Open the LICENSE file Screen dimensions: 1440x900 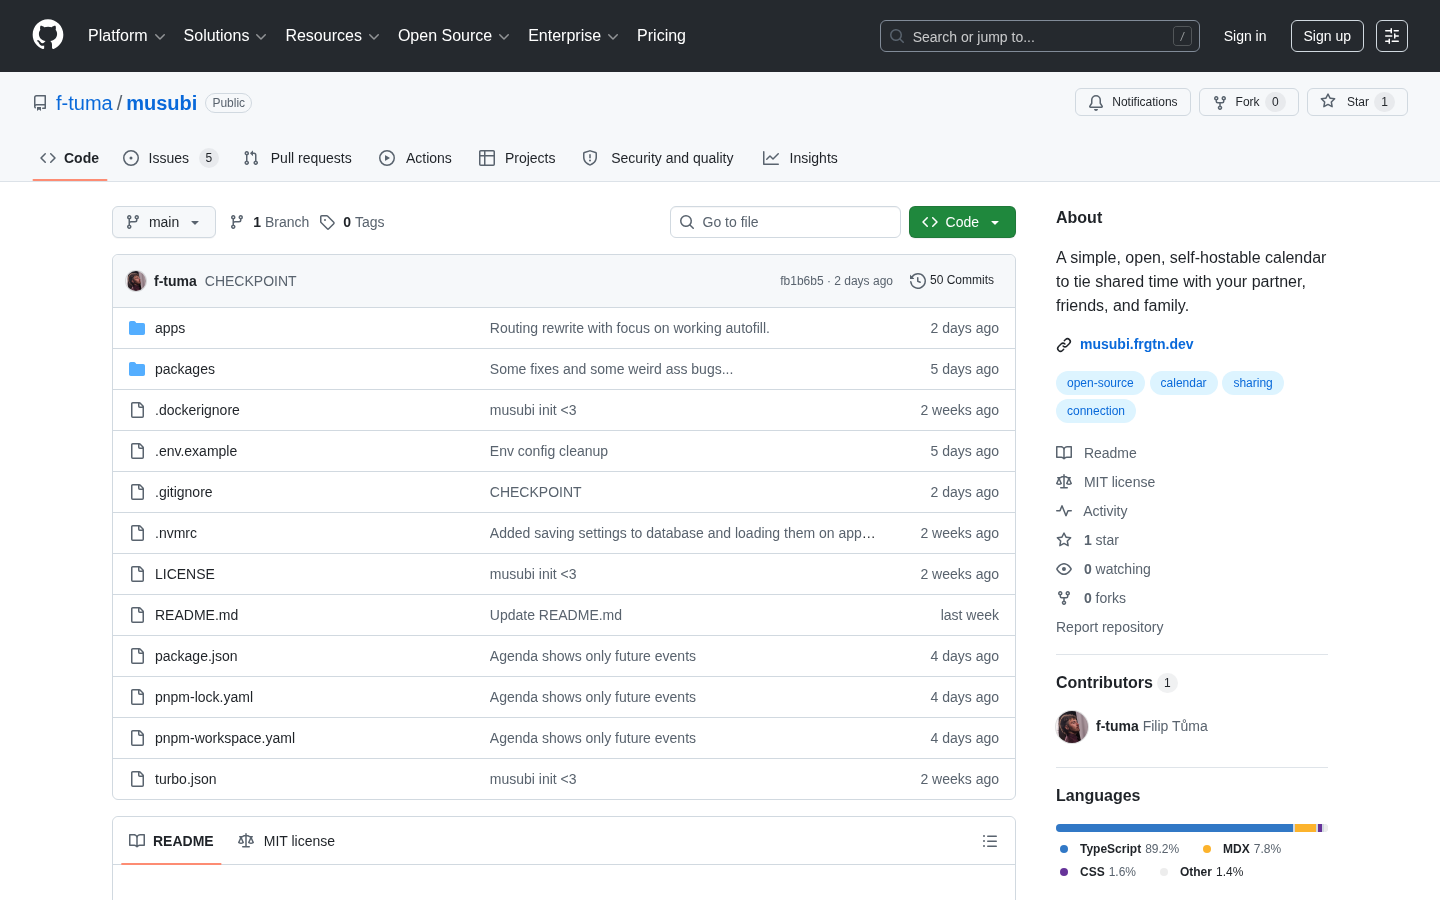pos(185,574)
